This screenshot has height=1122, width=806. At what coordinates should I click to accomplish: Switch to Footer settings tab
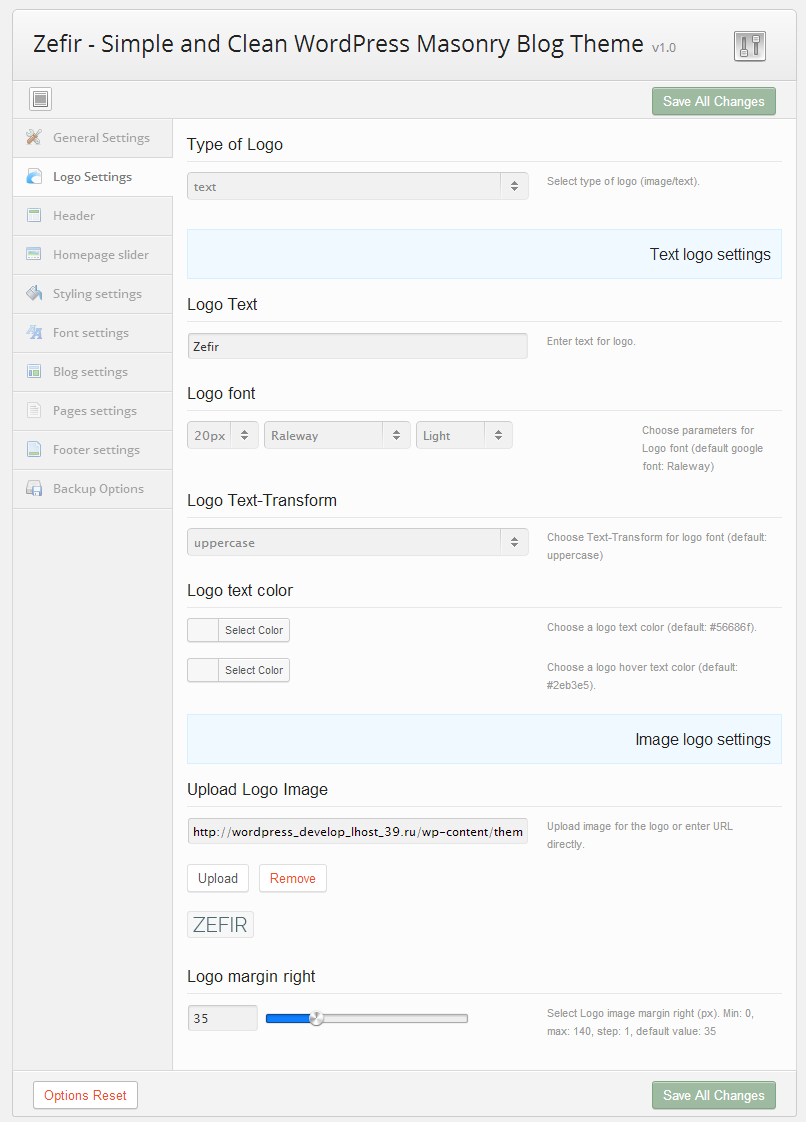(x=96, y=450)
